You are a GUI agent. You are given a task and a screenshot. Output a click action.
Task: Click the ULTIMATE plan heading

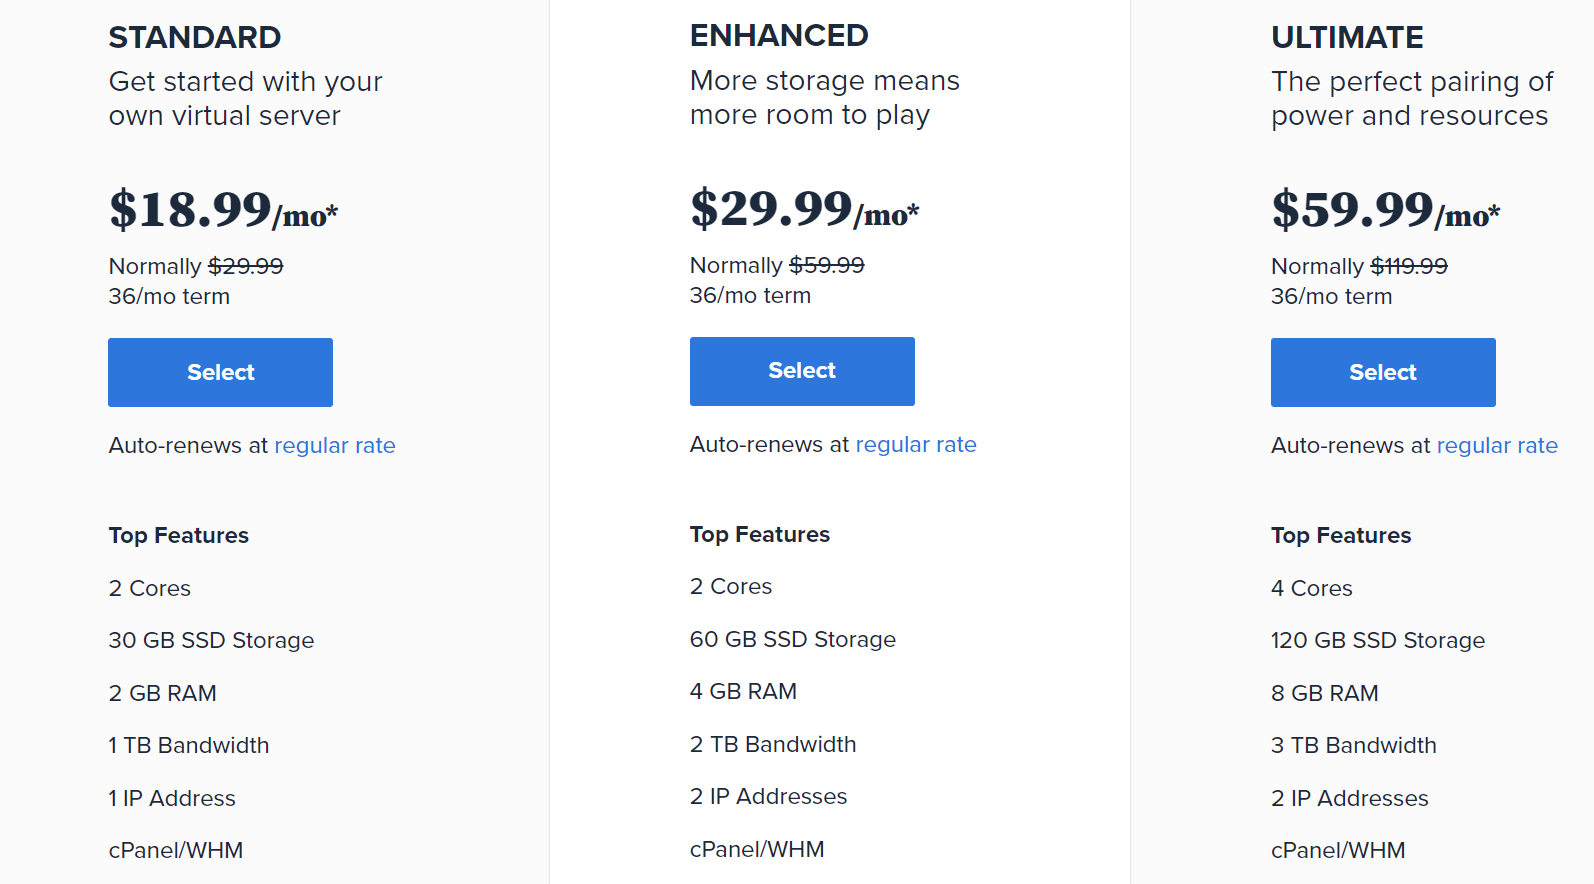tap(1347, 37)
